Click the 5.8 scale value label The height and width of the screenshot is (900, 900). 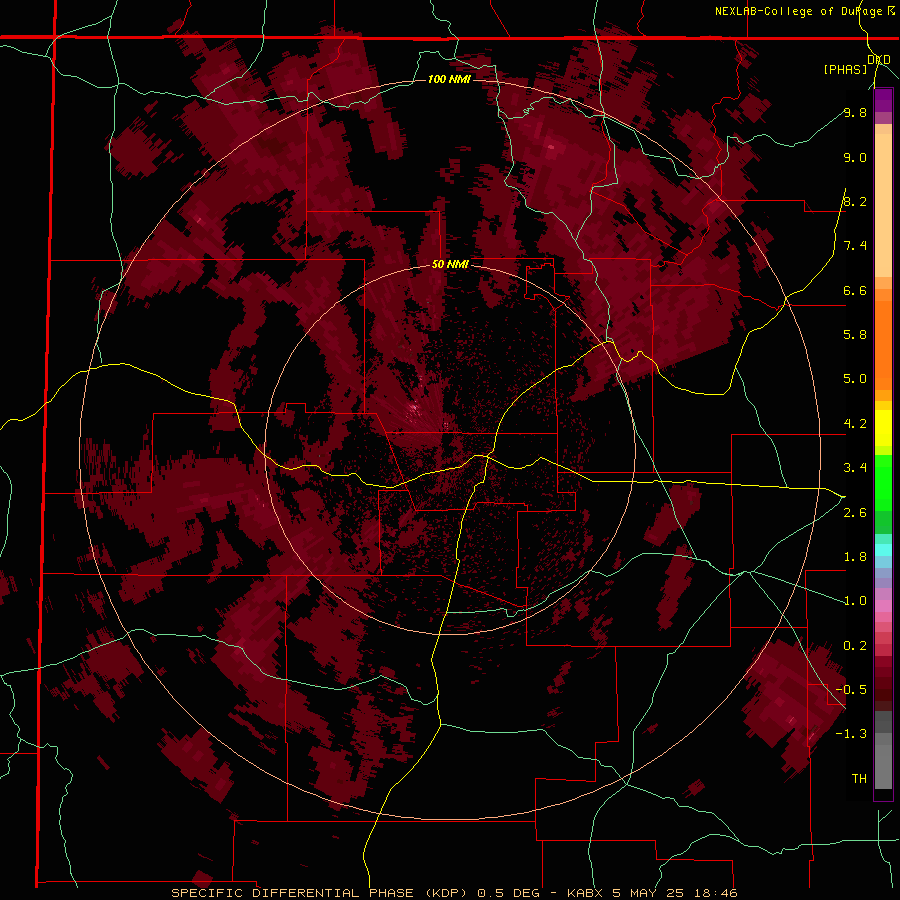(855, 335)
